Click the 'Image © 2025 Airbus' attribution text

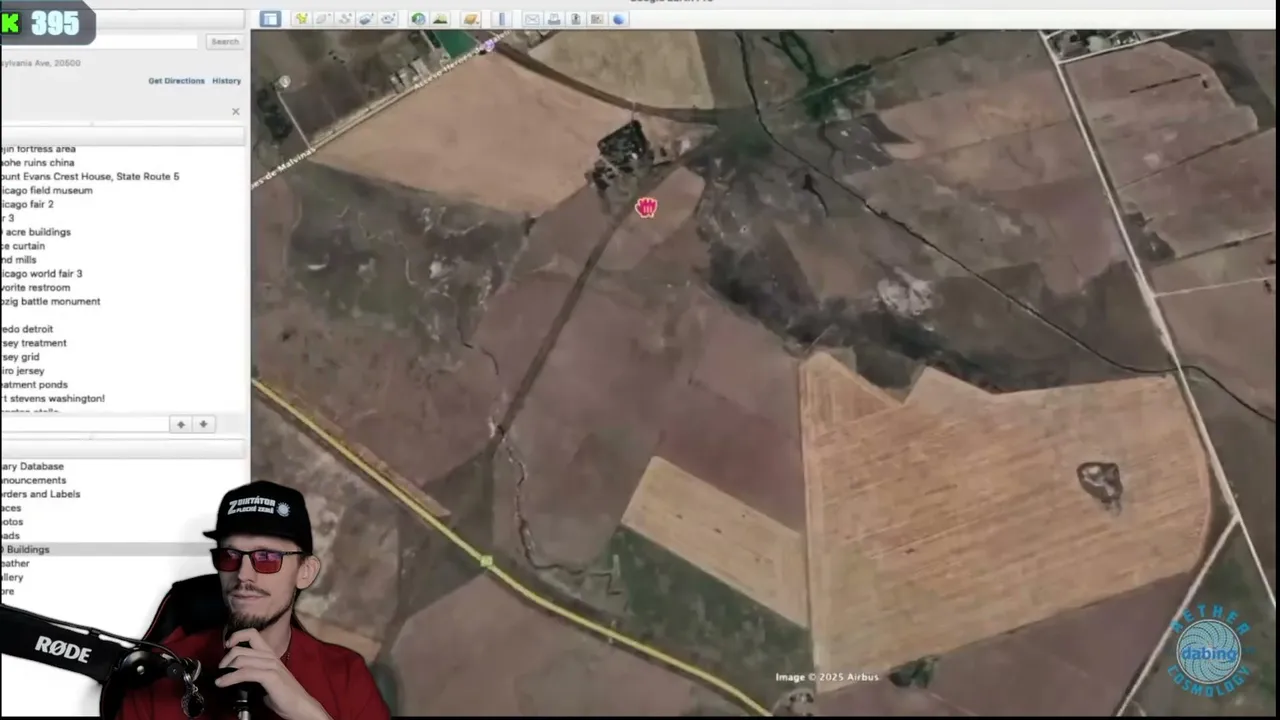tap(827, 677)
